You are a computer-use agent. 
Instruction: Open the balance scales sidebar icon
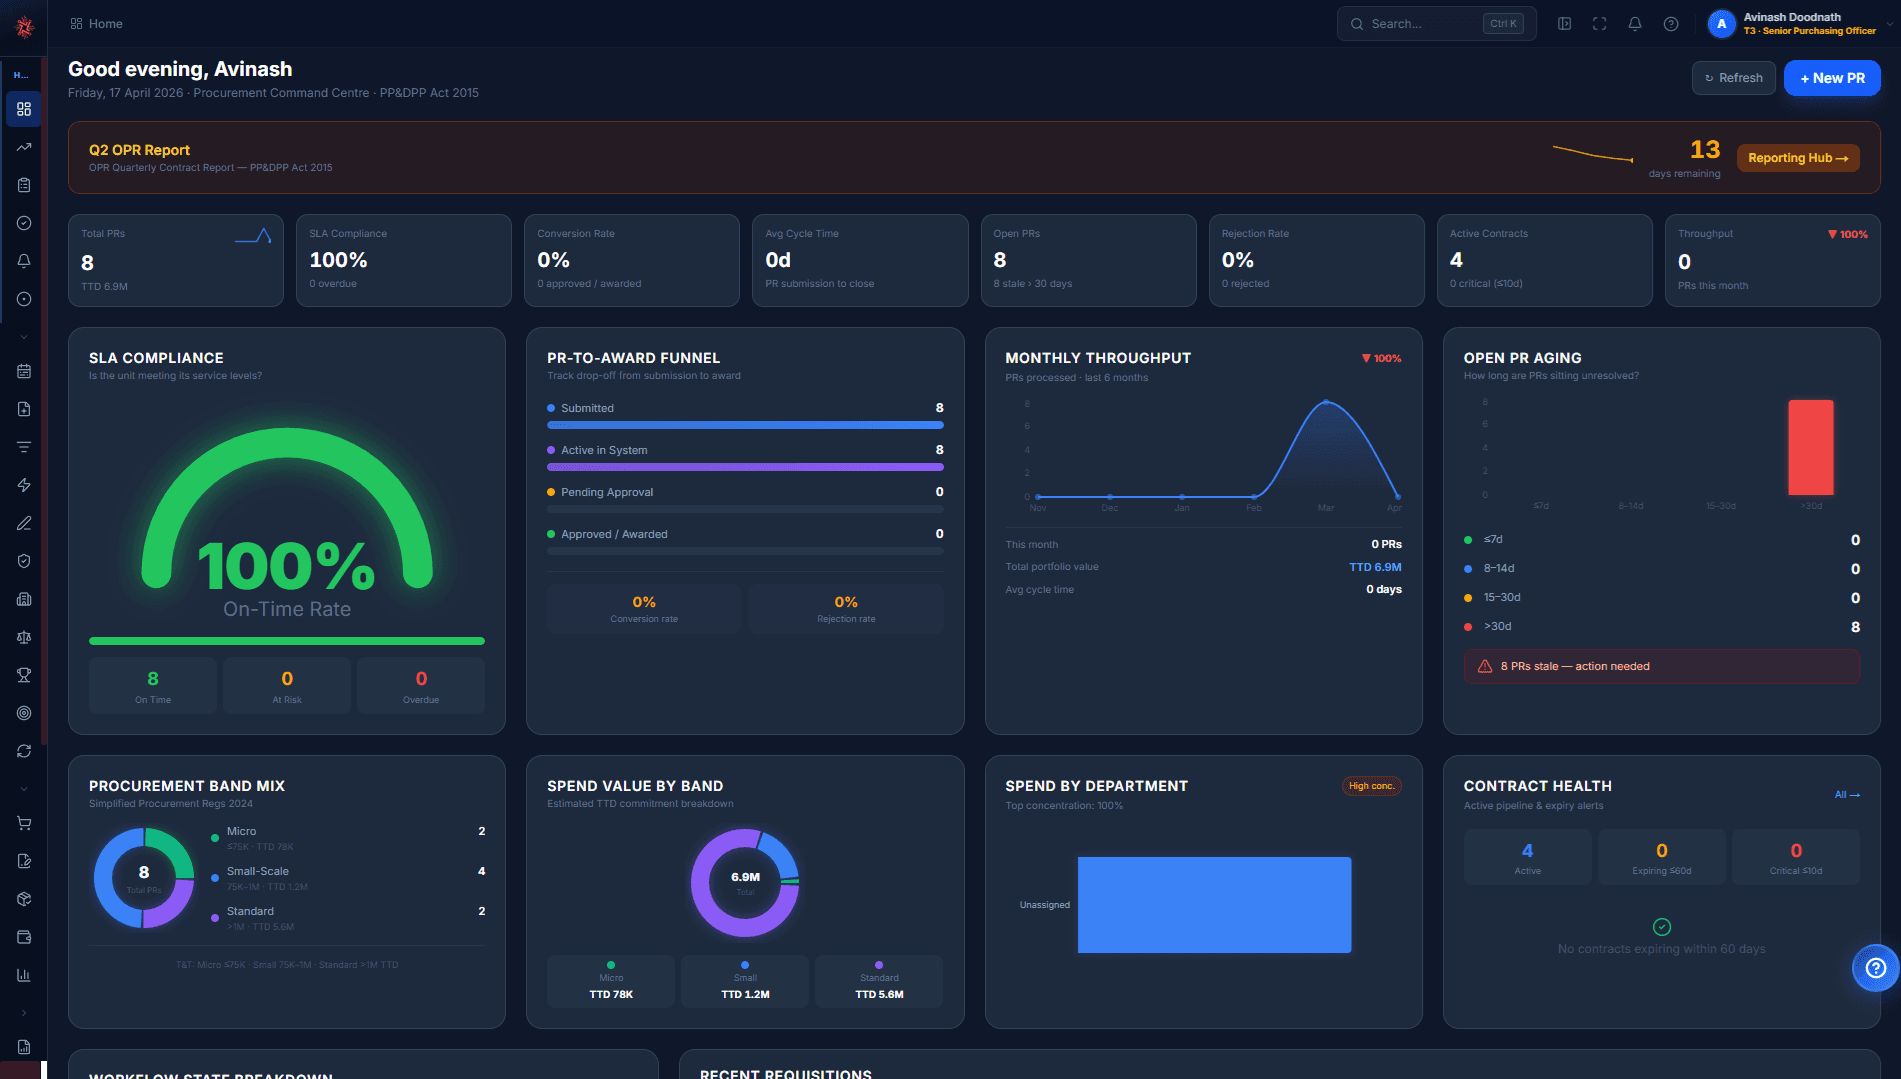coord(24,637)
